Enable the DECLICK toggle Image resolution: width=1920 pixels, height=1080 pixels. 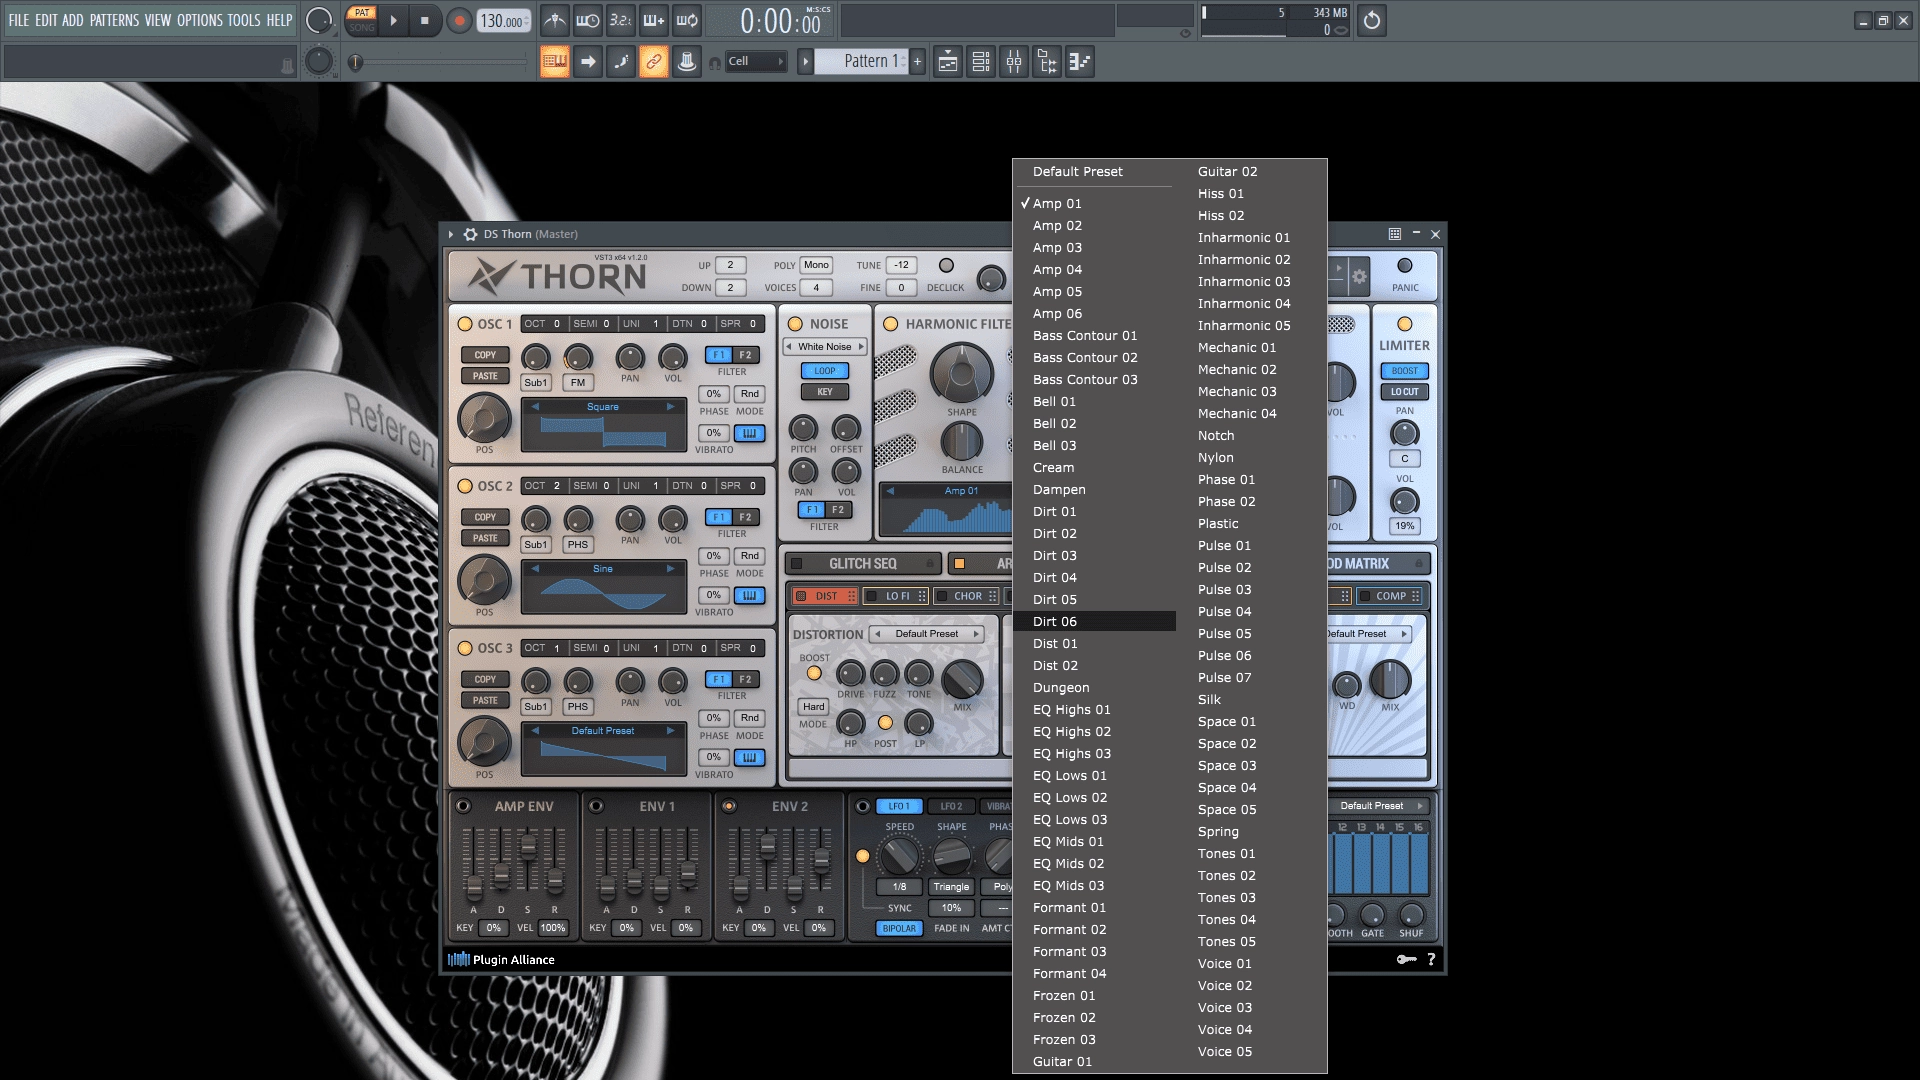(x=946, y=265)
